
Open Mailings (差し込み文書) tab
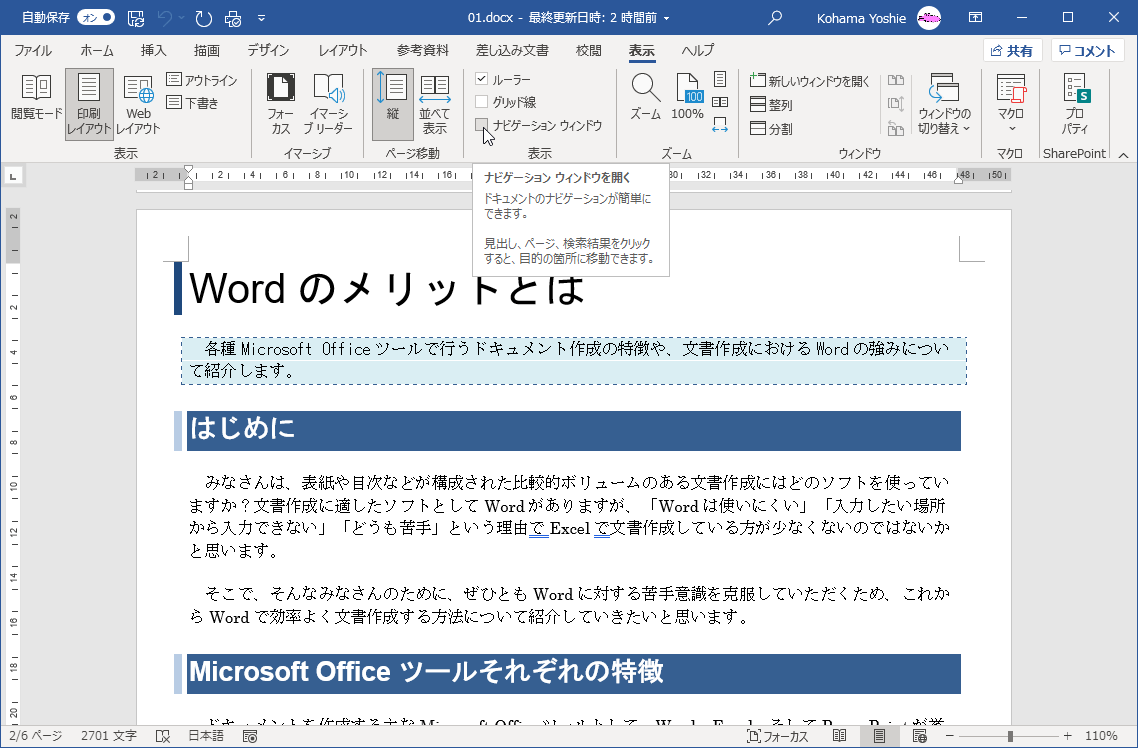click(x=512, y=50)
